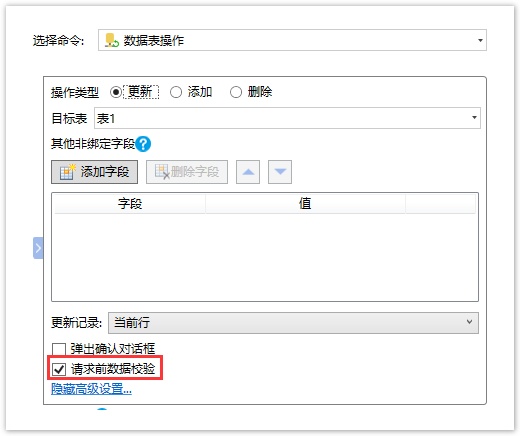Open the 更新记录 dropdown showing 当前行
The image size is (520, 436).
[x=293, y=323]
